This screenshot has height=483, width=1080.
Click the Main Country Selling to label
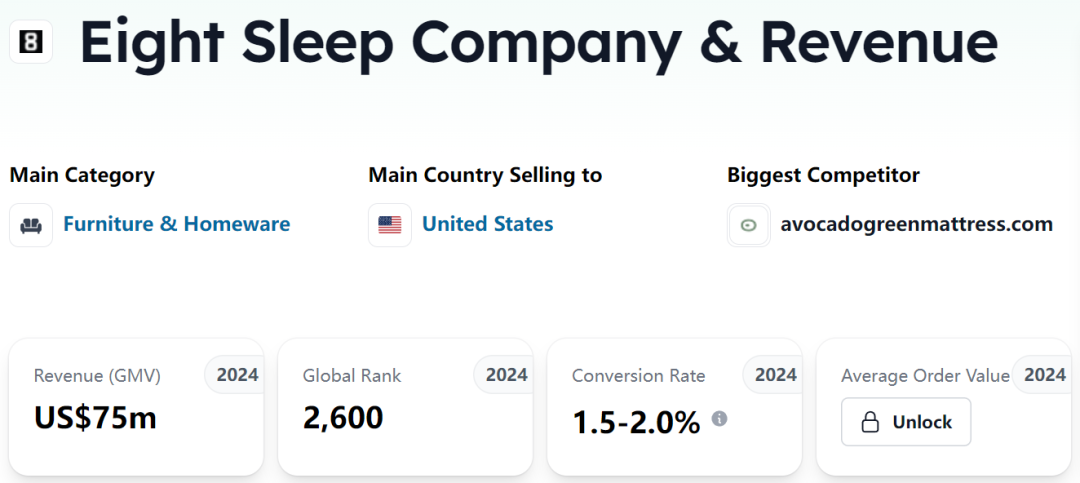(485, 175)
